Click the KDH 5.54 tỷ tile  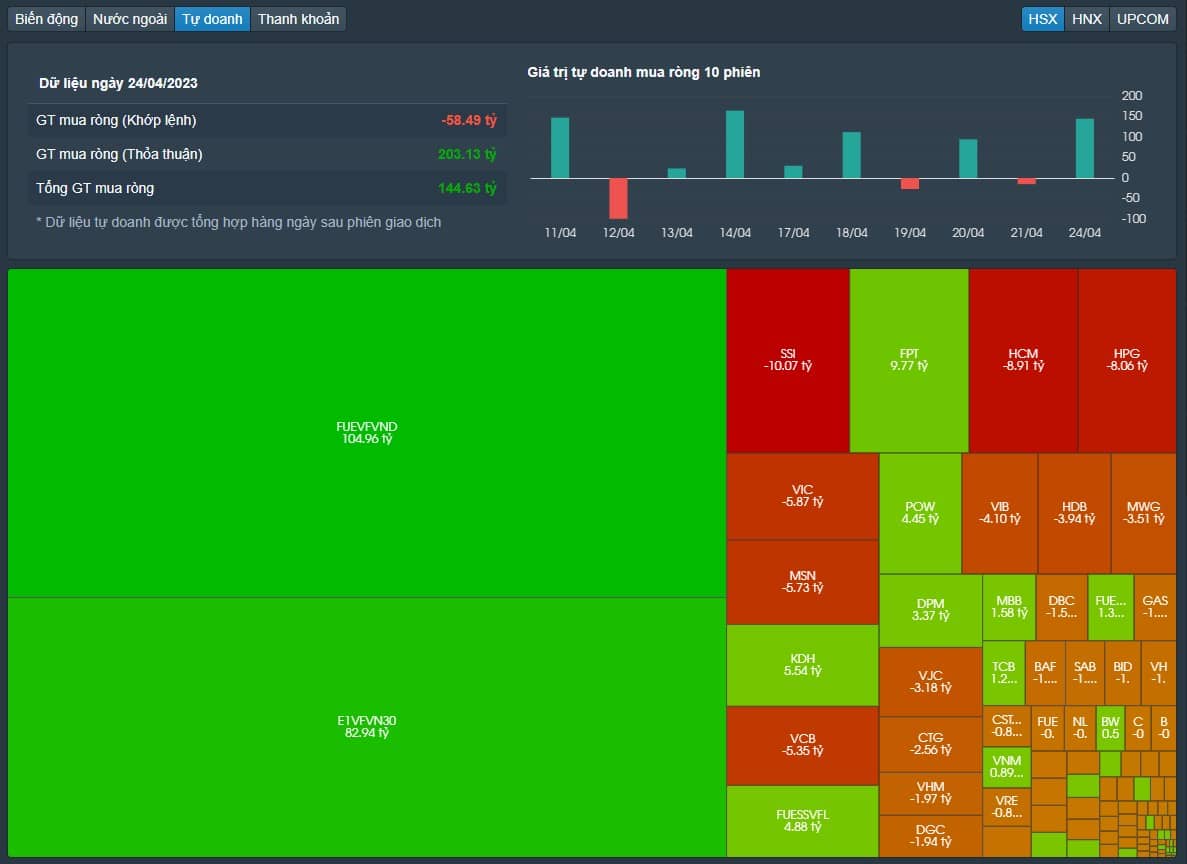(802, 665)
